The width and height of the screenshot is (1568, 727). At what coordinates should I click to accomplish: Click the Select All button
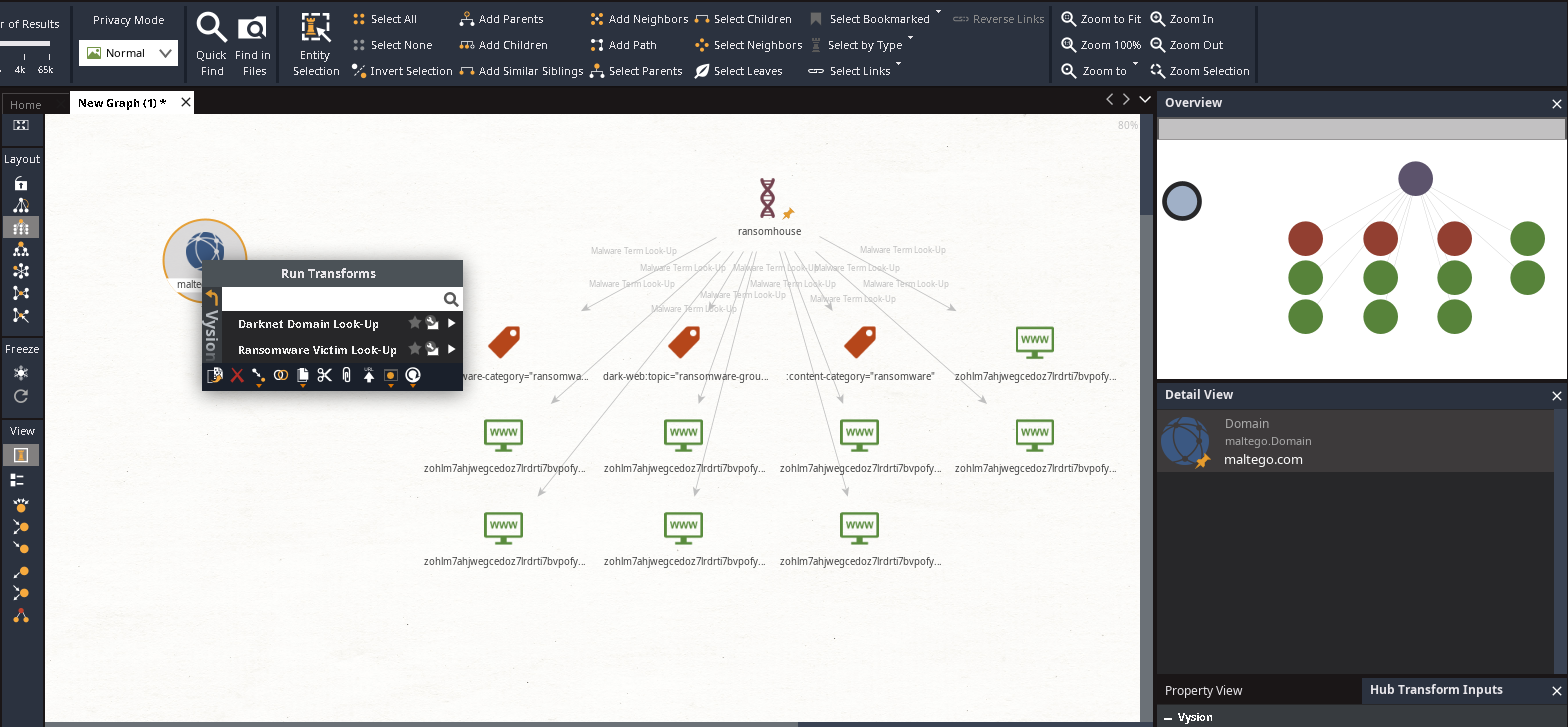click(385, 19)
